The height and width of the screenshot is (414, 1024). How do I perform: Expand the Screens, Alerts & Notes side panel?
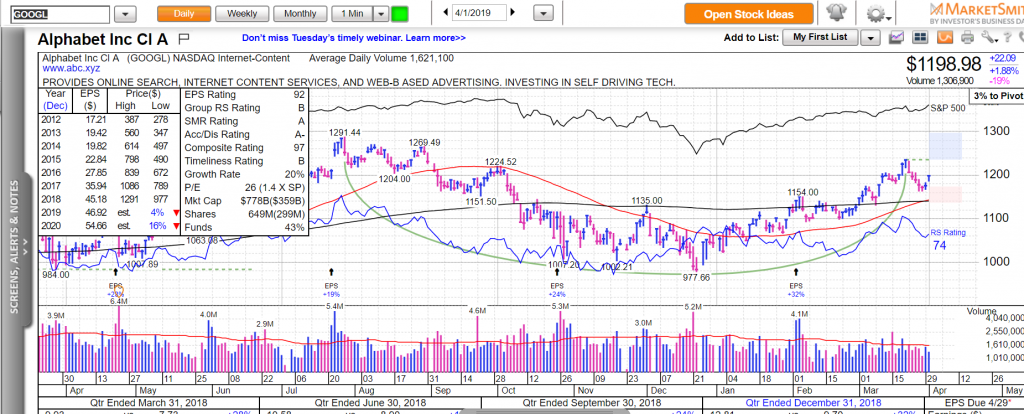14,246
